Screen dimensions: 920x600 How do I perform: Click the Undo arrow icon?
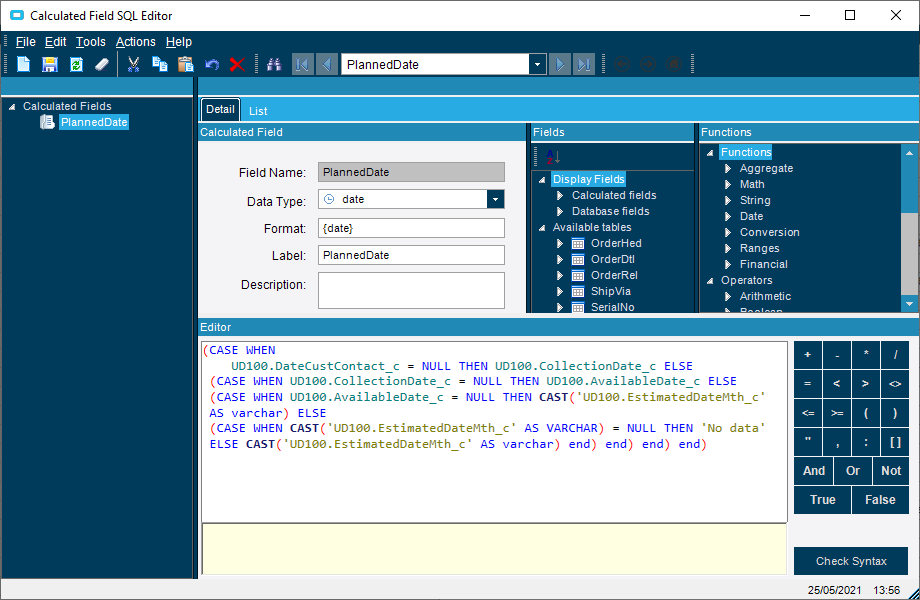click(x=212, y=64)
